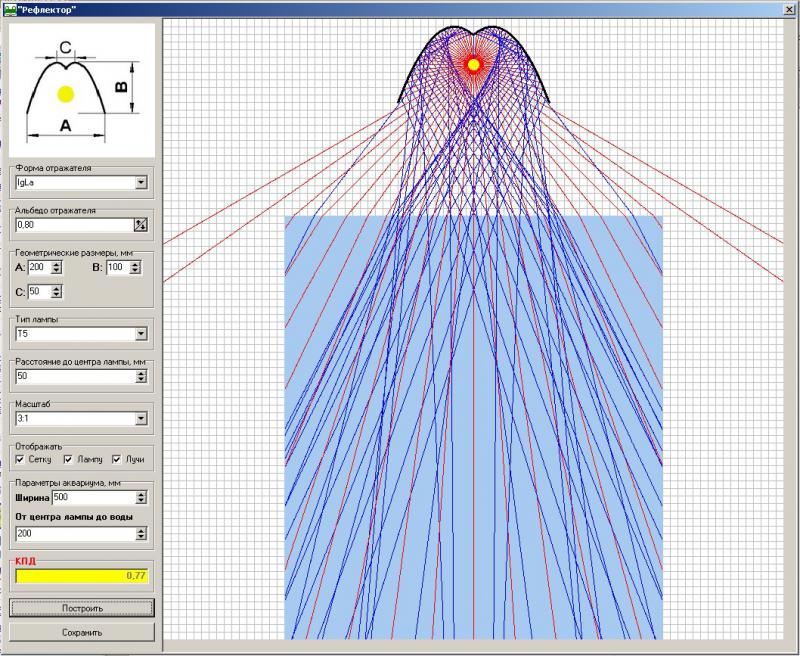This screenshot has height=656, width=800.
Task: Click the yellow lamp in the ray diagram
Action: coord(474,64)
